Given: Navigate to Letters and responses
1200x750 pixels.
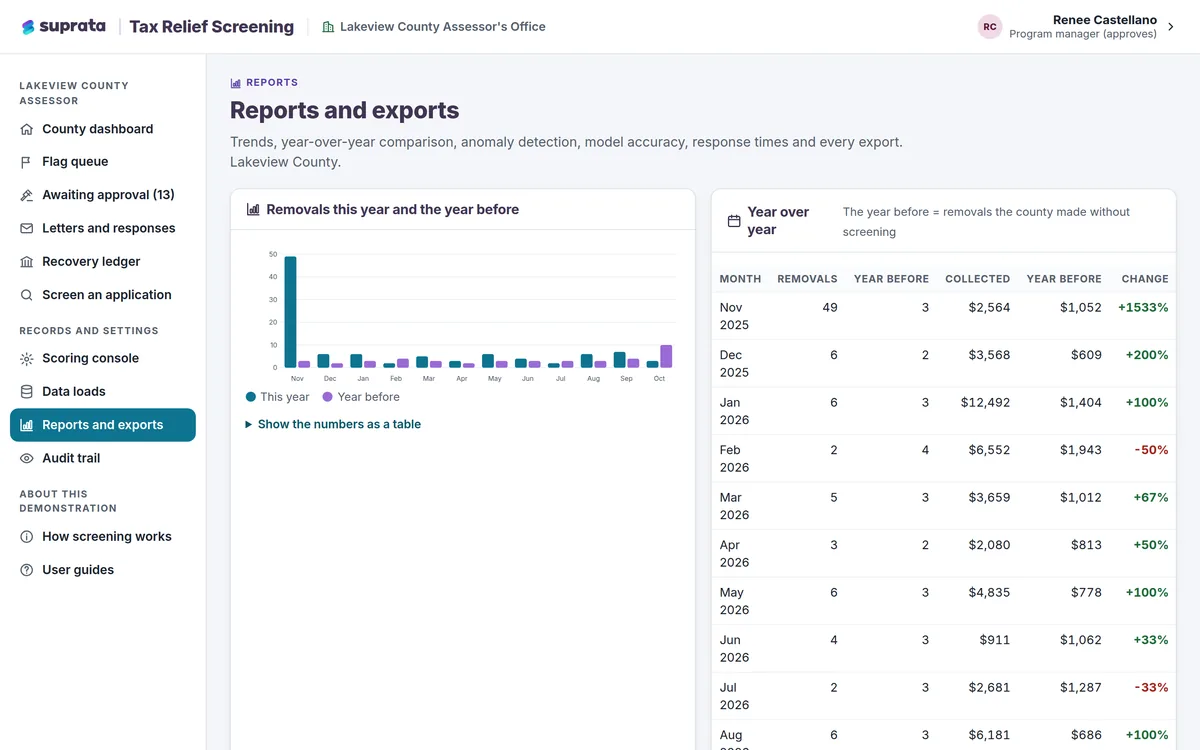Looking at the screenshot, I should pyautogui.click(x=103, y=228).
